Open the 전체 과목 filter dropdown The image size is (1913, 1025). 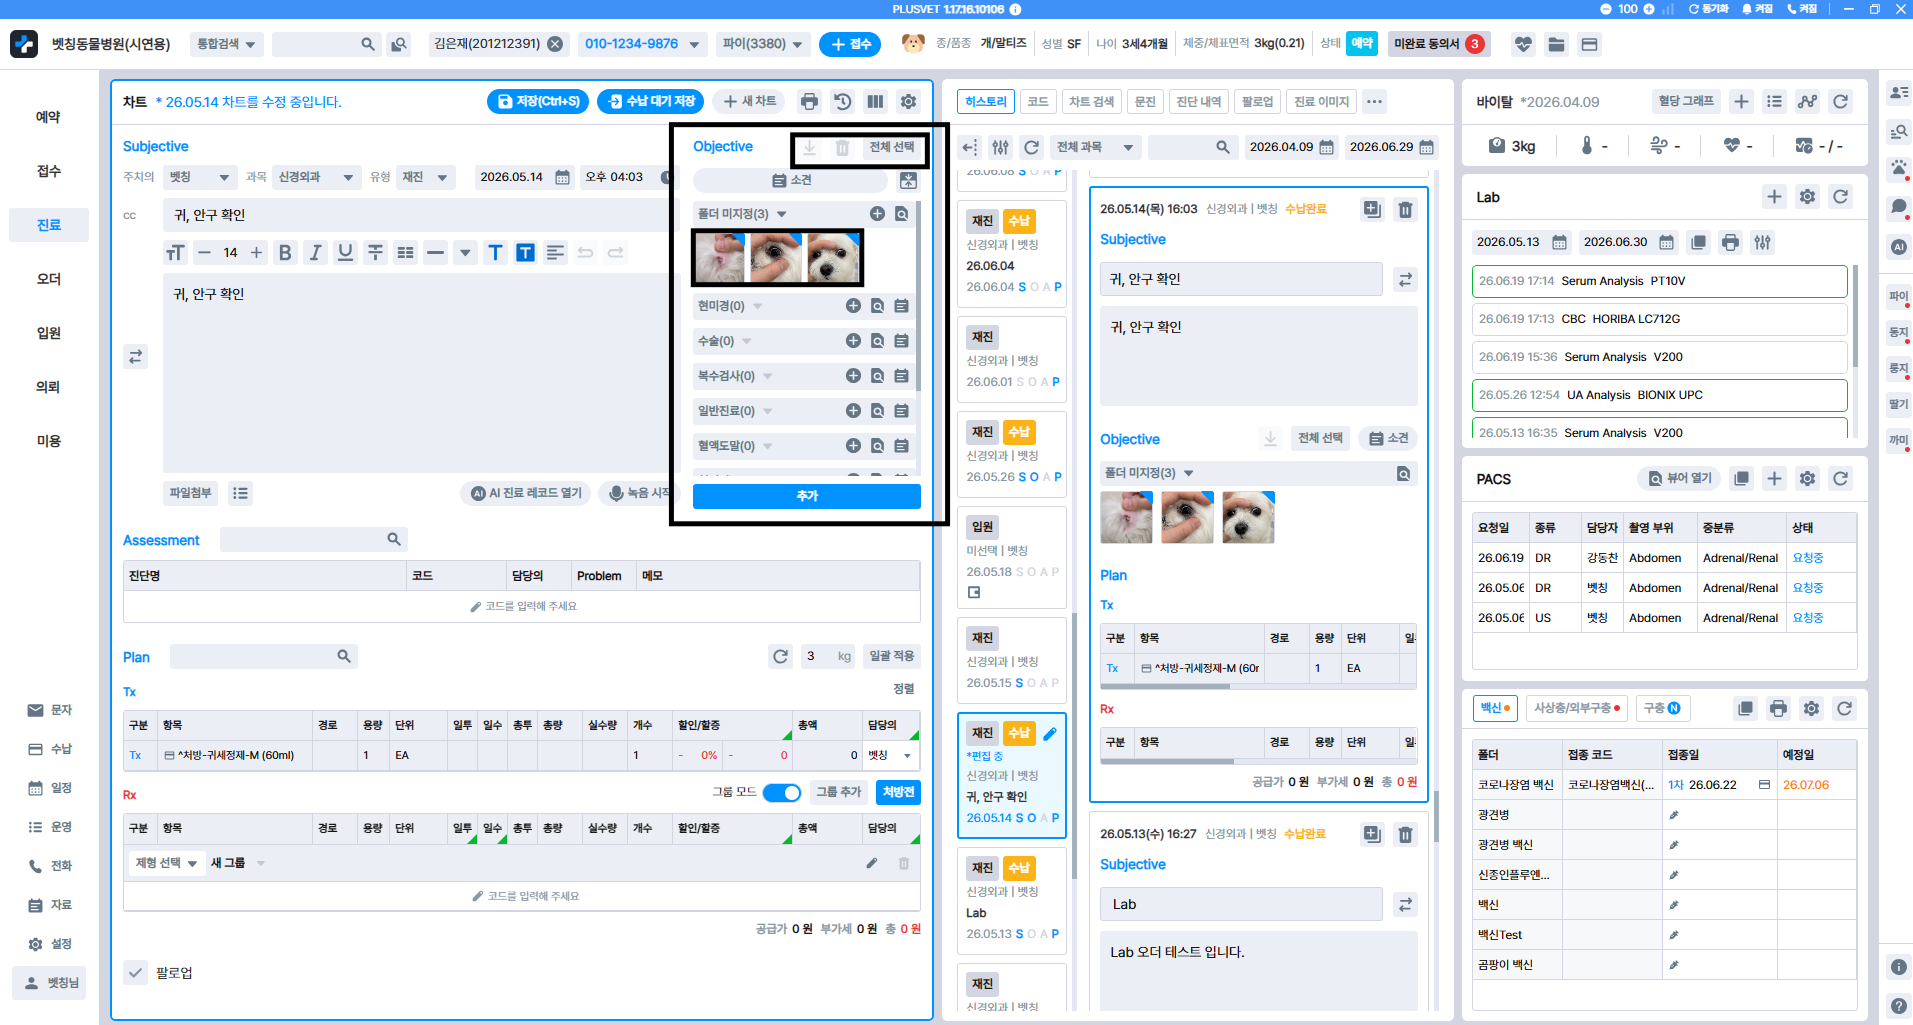coord(1095,147)
